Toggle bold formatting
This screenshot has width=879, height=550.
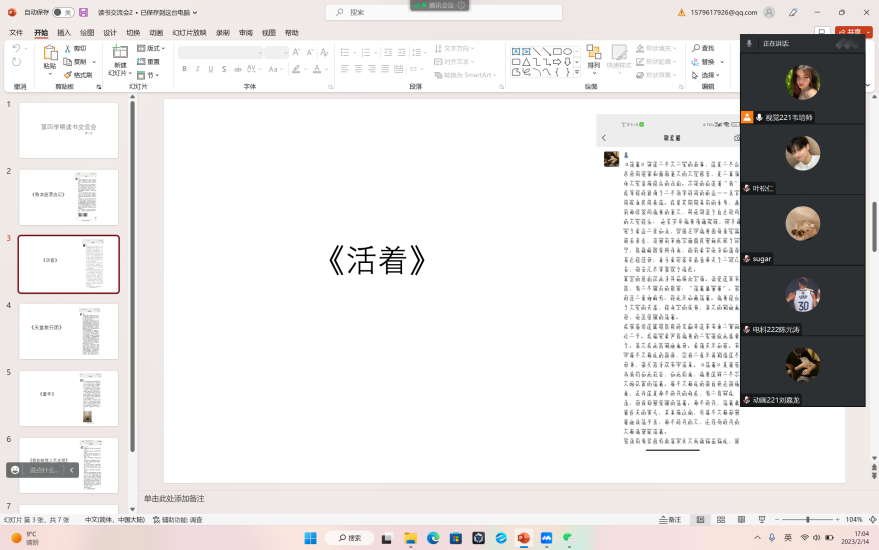coord(184,69)
